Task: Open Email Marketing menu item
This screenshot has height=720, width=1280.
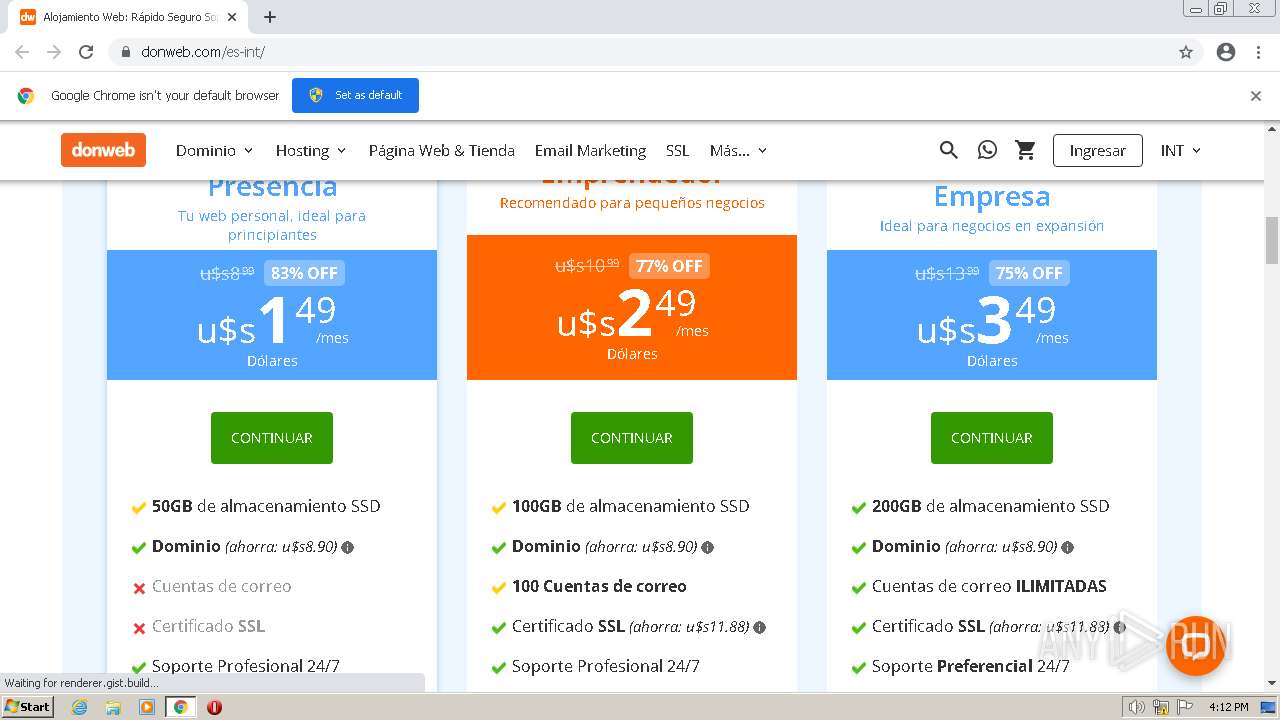Action: 590,150
